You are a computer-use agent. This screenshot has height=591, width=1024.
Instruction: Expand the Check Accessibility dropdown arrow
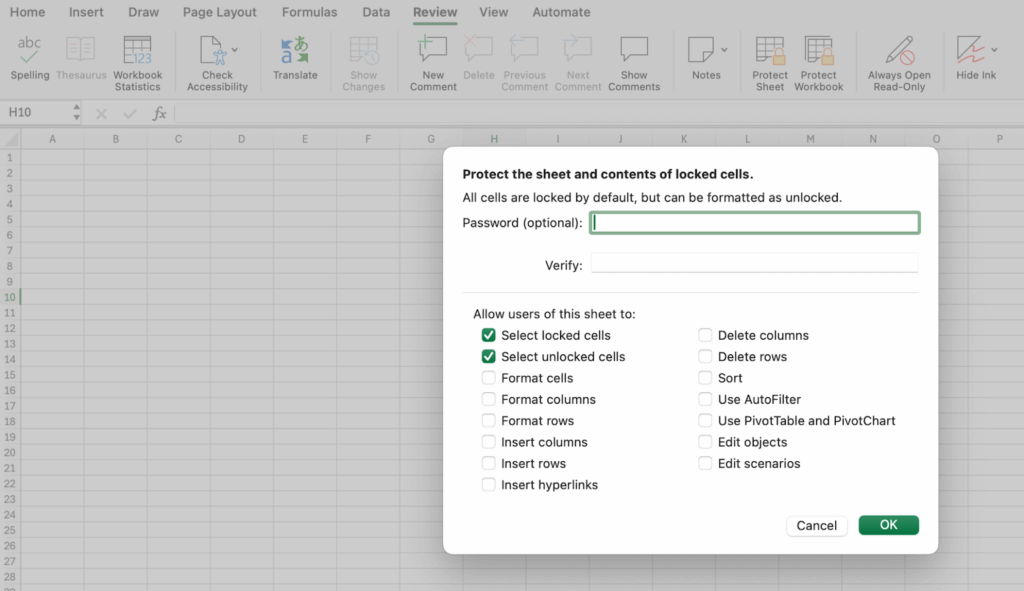pos(234,50)
